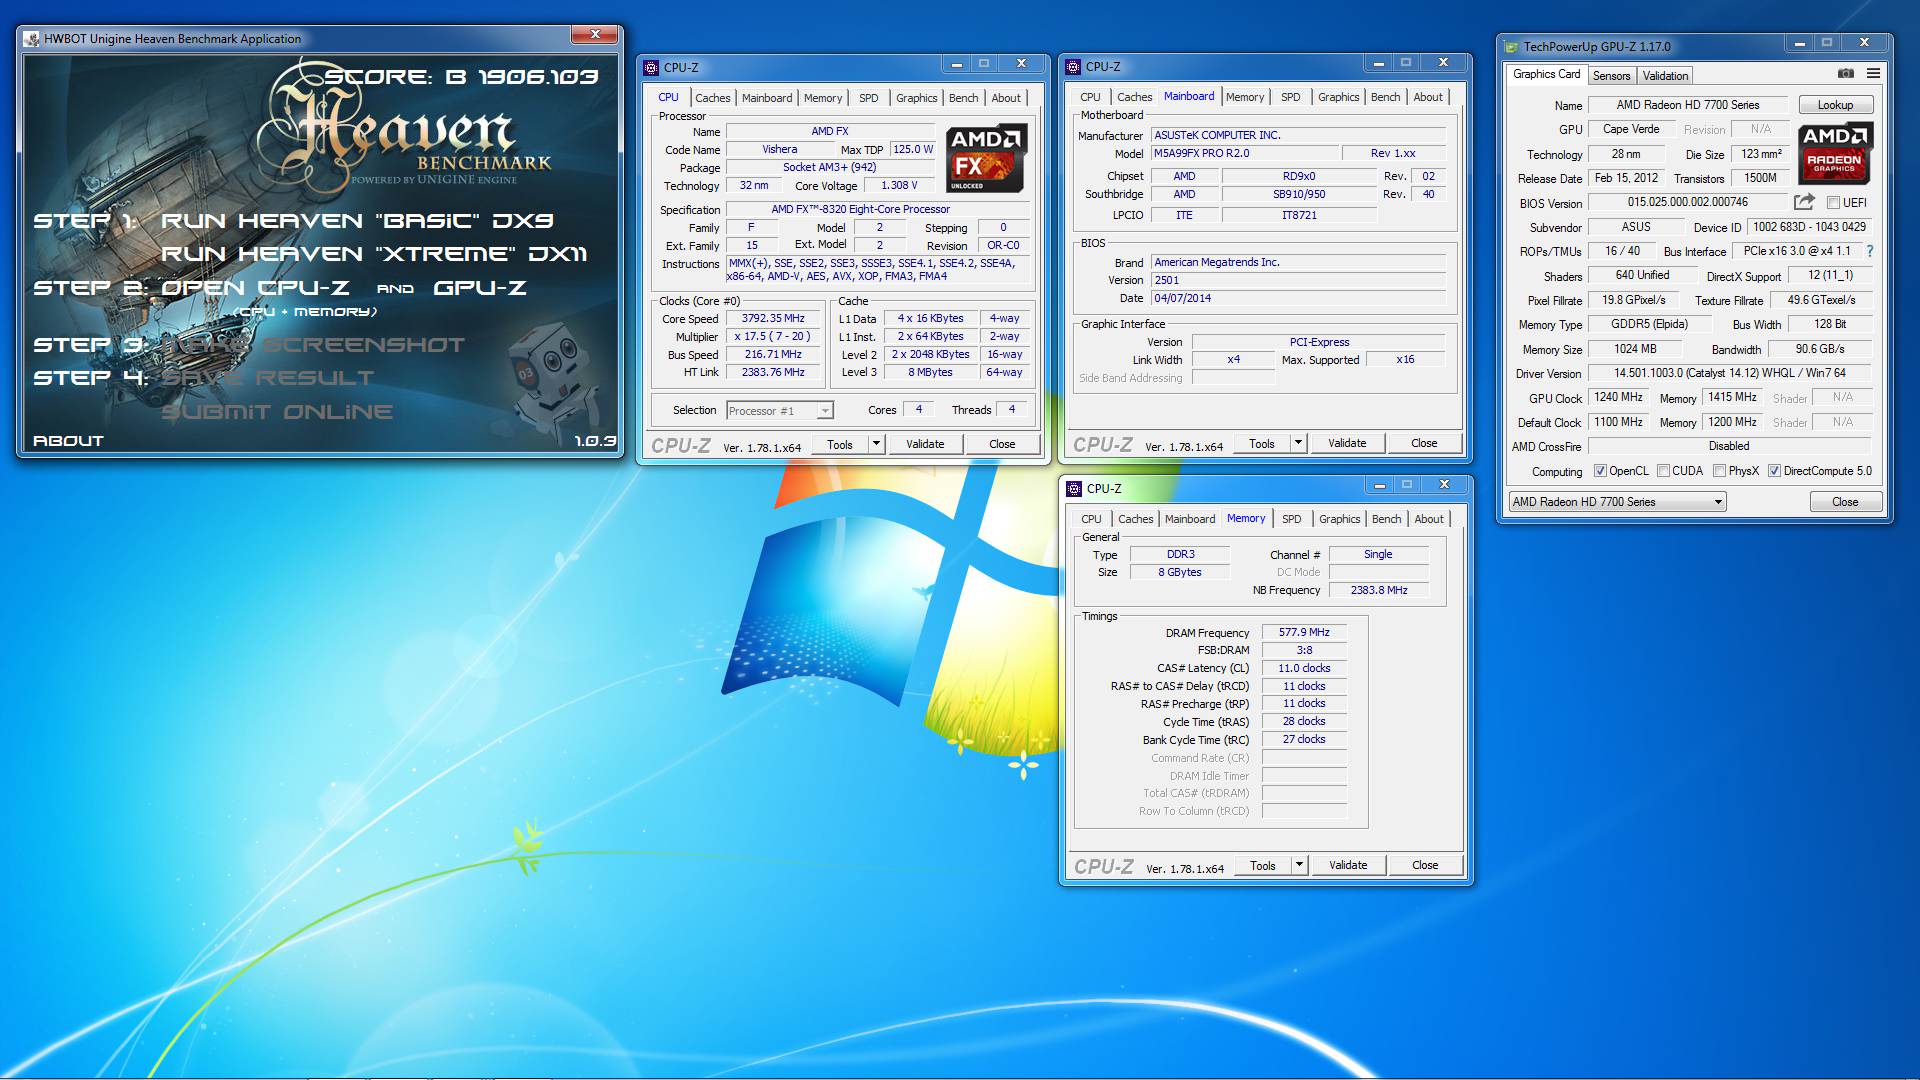Click ABOUT in the Heaven Benchmark window
This screenshot has height=1080, width=1920.
coord(68,440)
